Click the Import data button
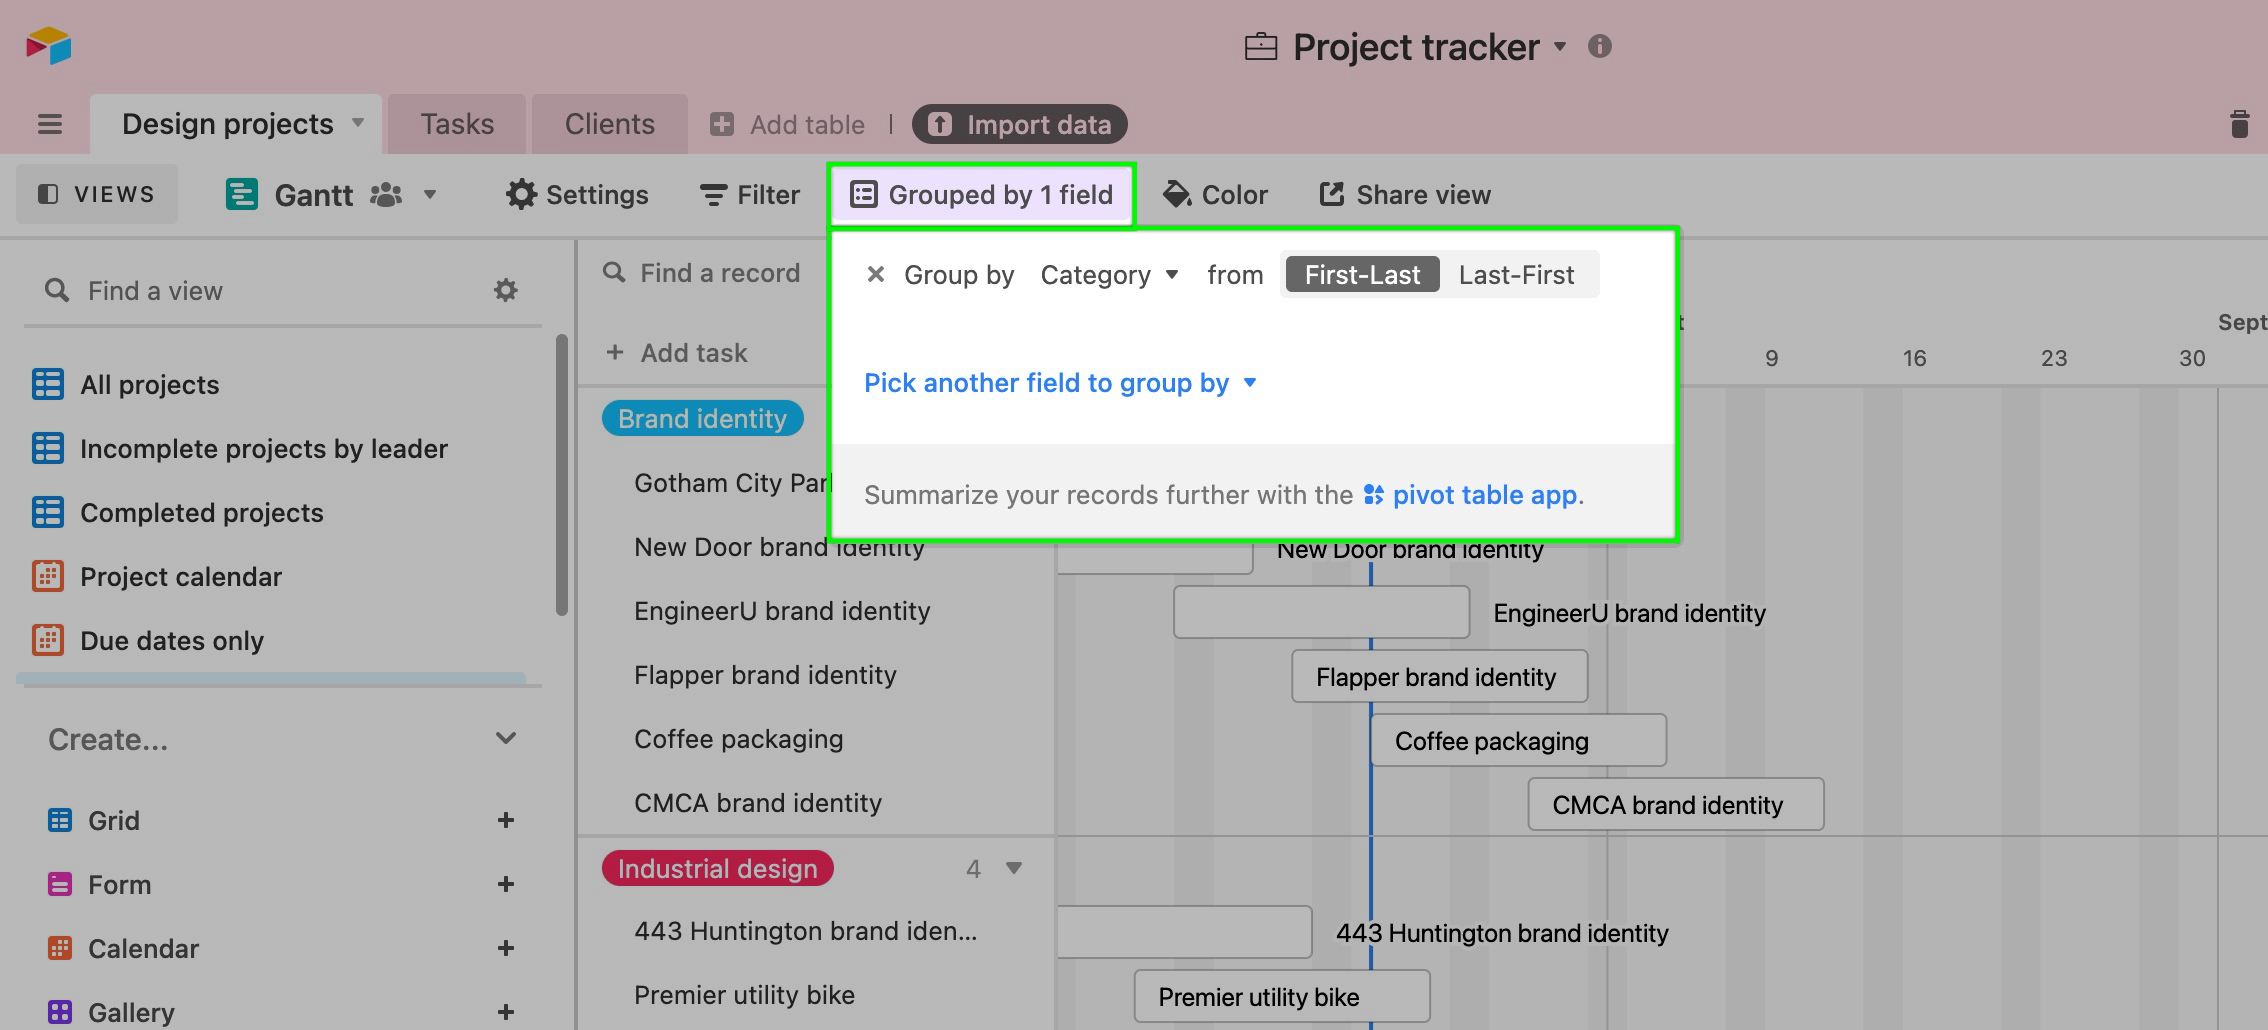This screenshot has width=2268, height=1030. click(1020, 124)
